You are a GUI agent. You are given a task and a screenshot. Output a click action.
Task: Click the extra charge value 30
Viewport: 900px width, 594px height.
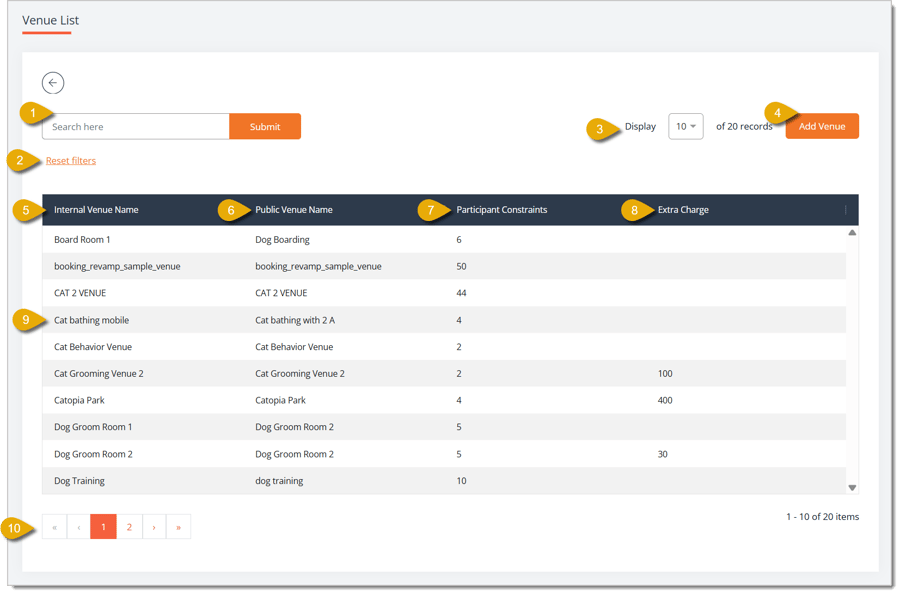665,456
